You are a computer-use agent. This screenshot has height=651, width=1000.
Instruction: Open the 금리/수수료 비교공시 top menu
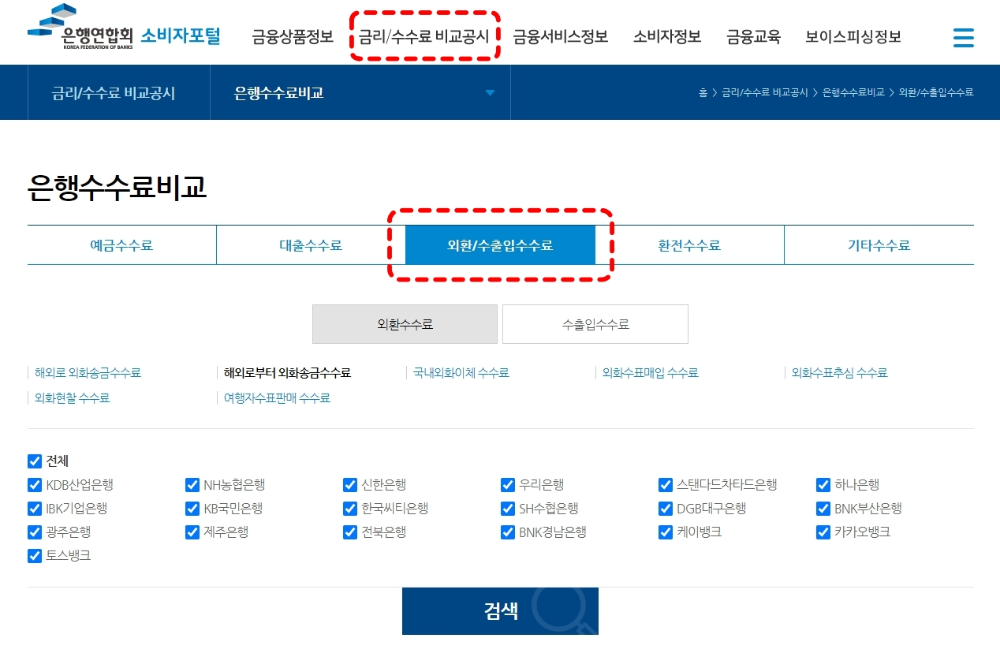424,37
